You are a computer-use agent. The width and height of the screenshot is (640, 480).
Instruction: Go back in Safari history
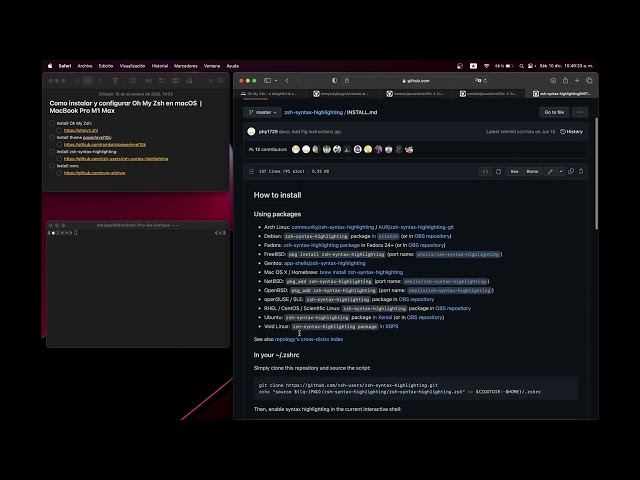[287, 80]
